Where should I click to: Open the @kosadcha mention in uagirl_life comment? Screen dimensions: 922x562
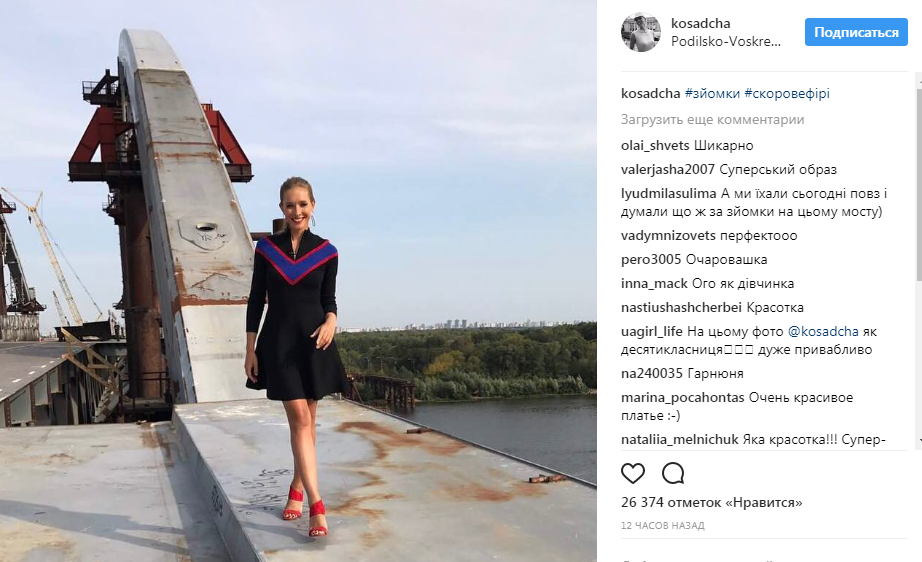[x=823, y=332]
